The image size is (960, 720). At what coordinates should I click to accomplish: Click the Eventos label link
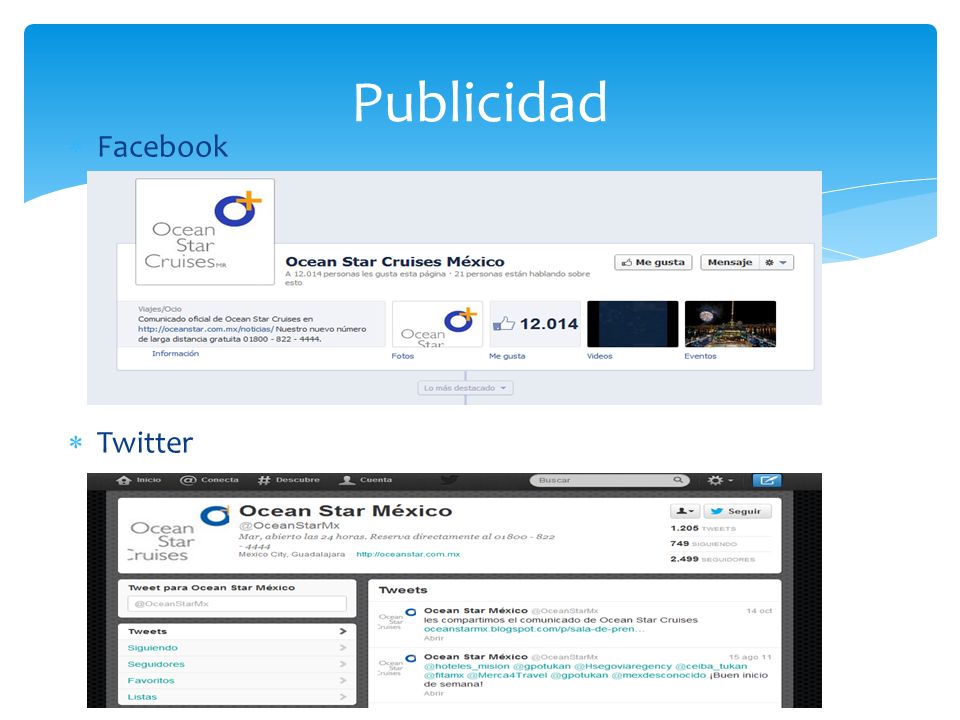click(700, 356)
